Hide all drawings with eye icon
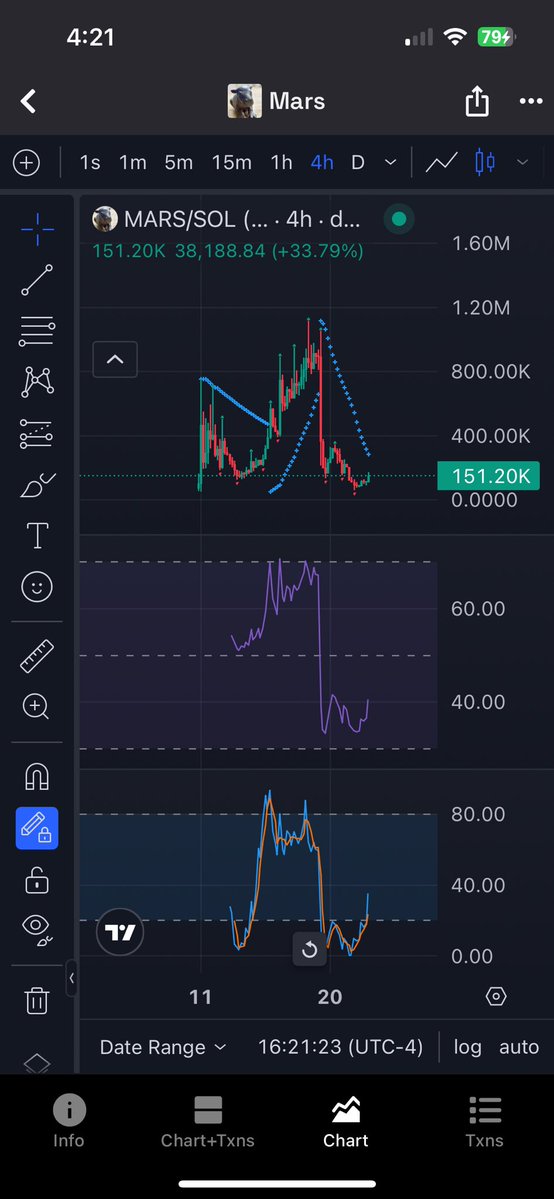The height and width of the screenshot is (1199, 554). (37, 930)
